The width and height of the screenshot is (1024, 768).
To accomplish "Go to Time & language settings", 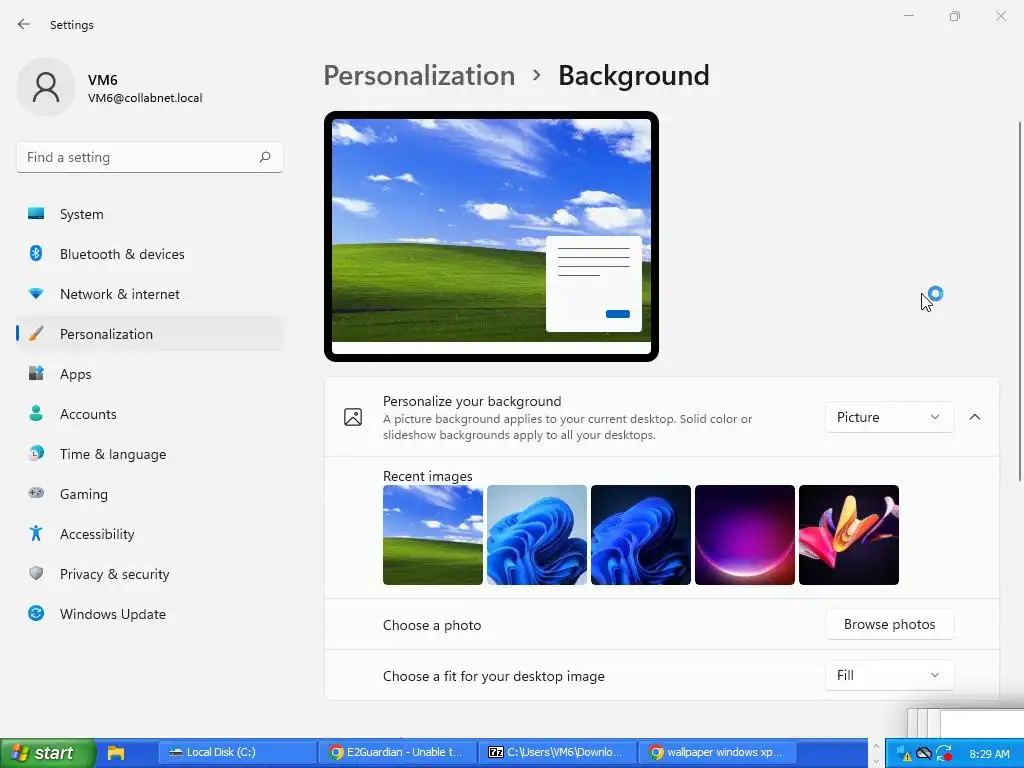I will 150,454.
